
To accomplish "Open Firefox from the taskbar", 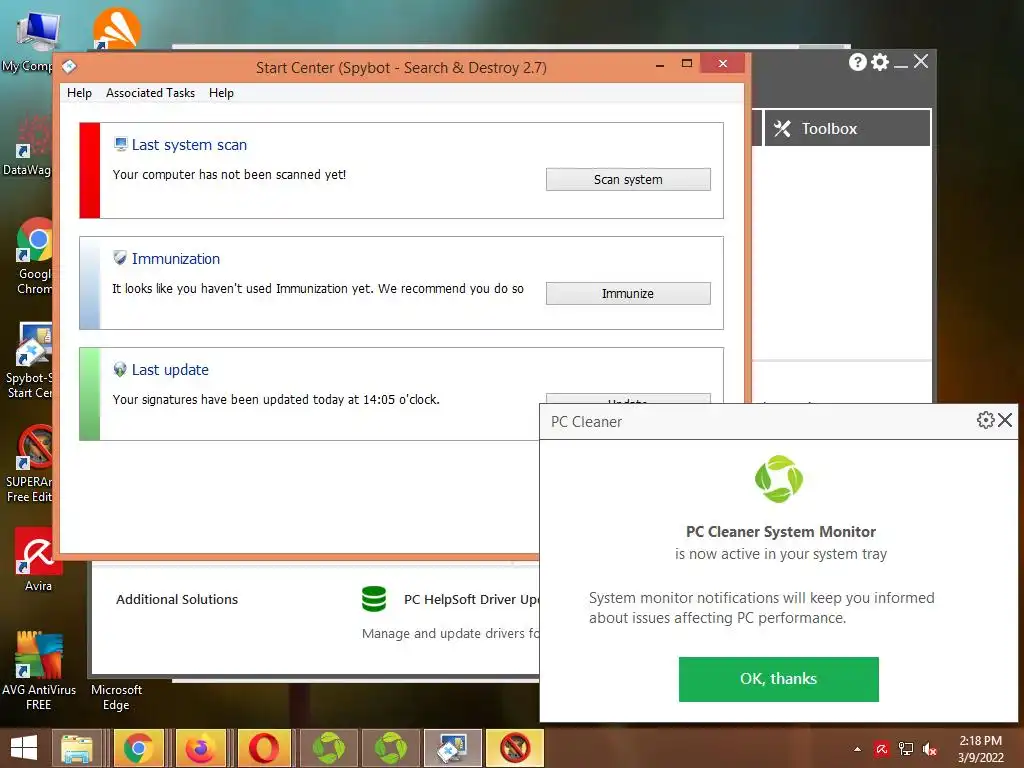I will click(200, 748).
